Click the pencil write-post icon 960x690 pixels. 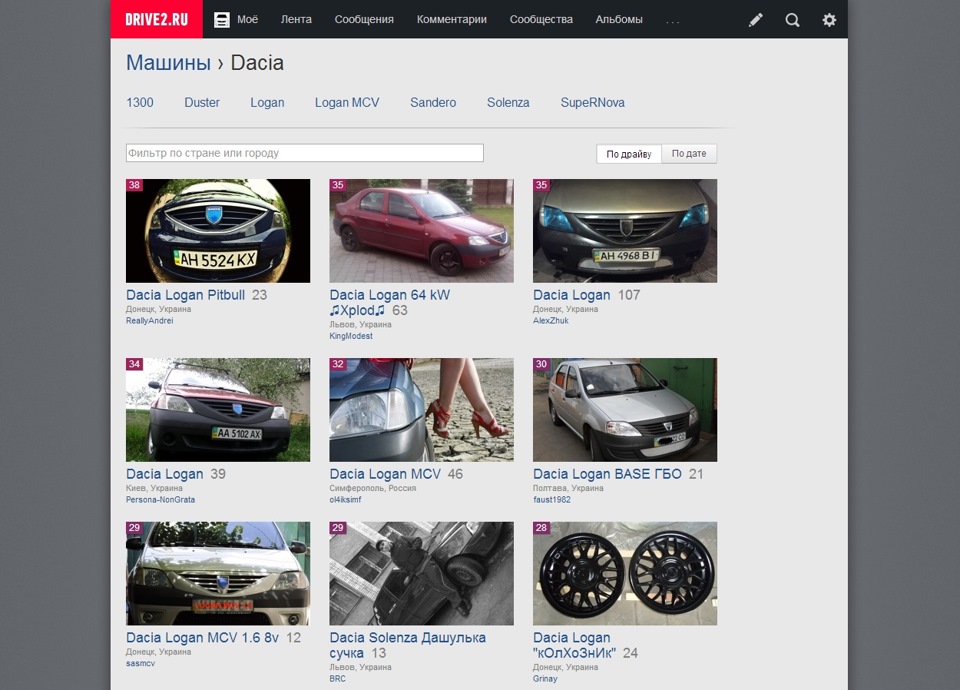click(756, 20)
